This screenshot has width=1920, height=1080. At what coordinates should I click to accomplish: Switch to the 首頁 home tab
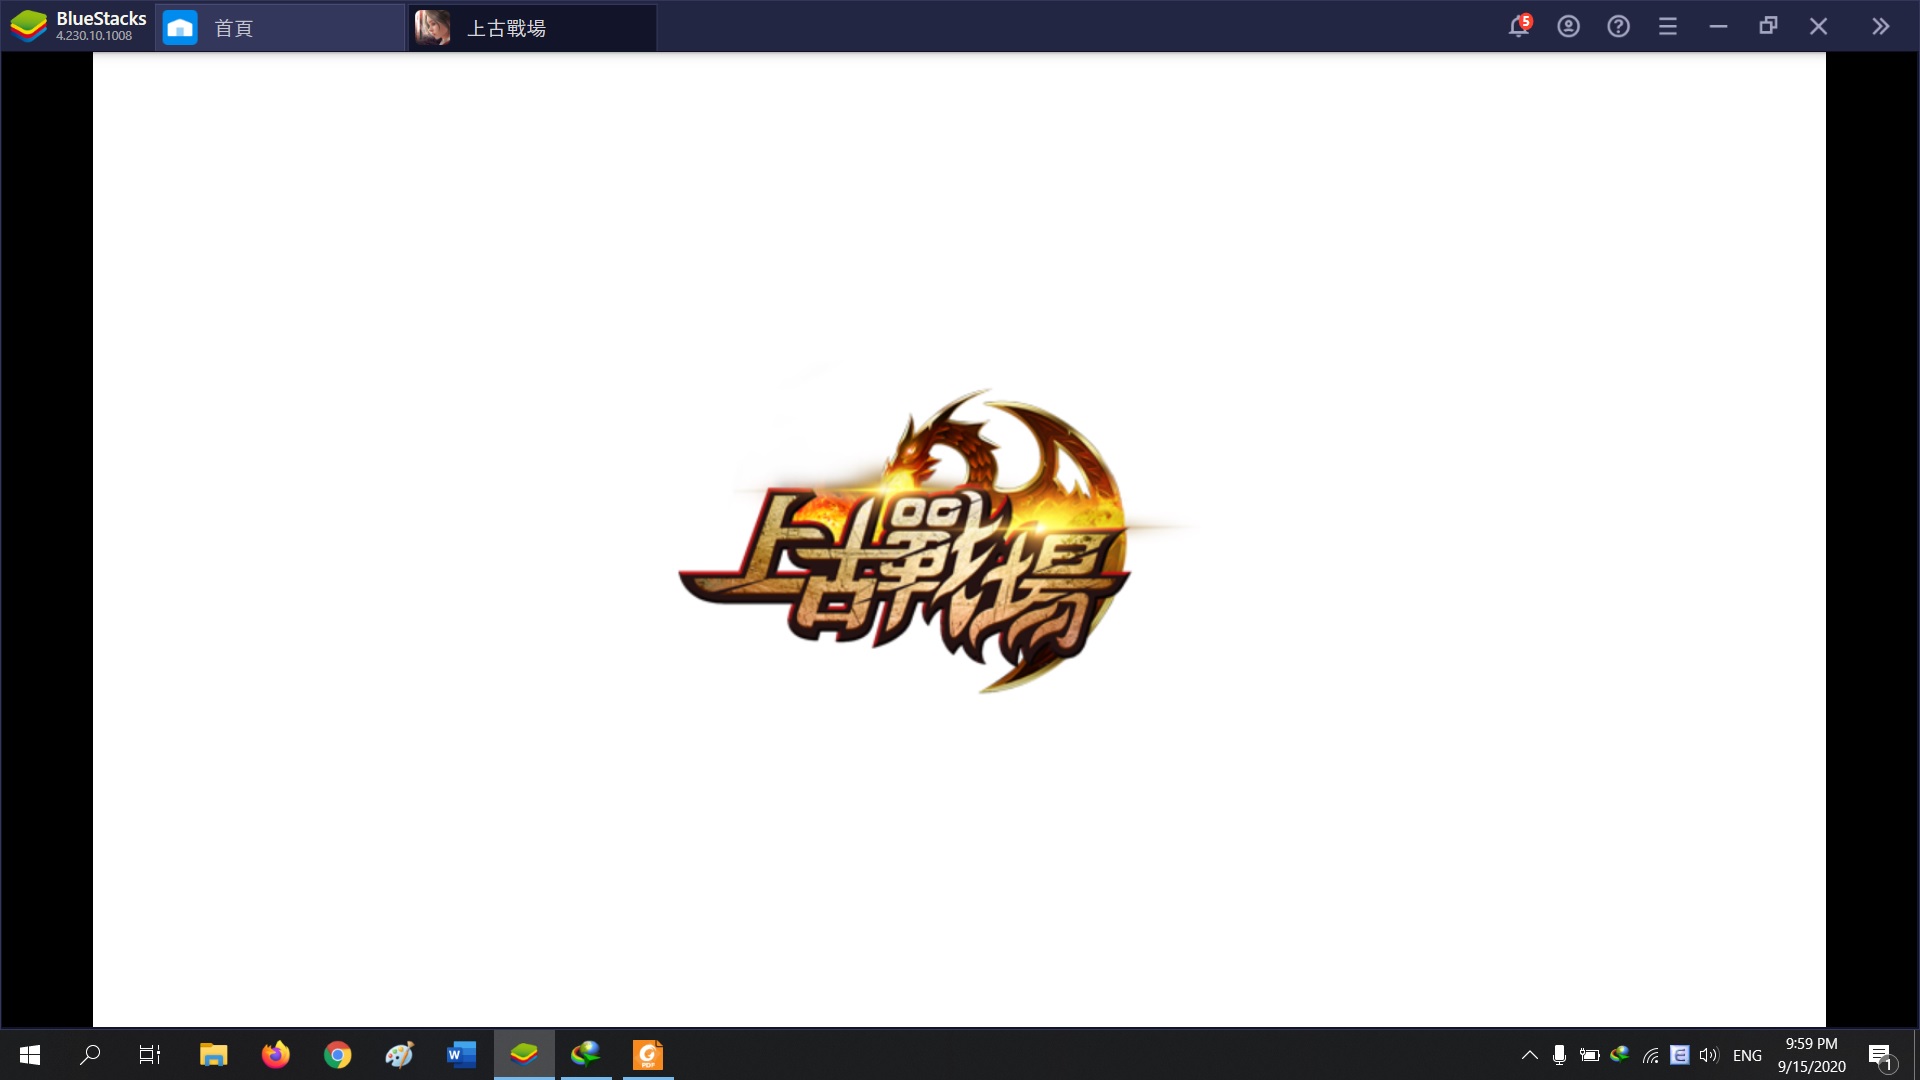pos(280,28)
